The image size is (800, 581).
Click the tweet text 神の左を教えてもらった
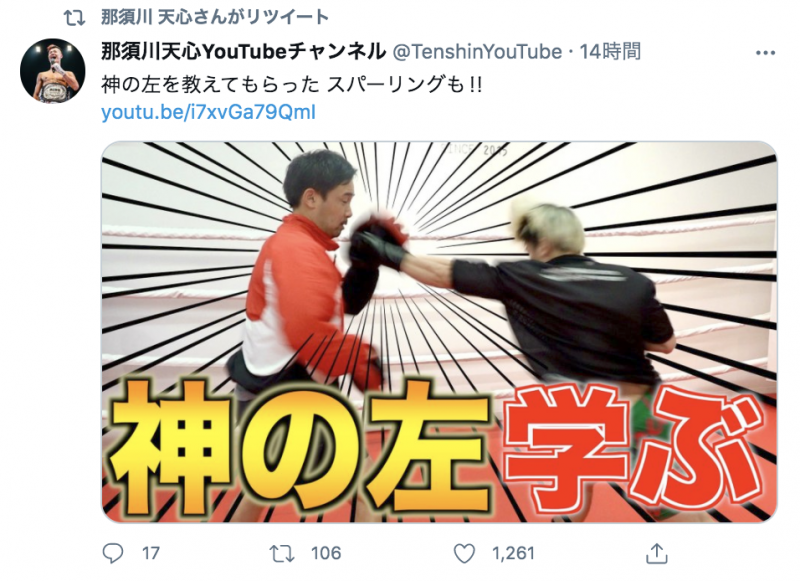coord(210,85)
